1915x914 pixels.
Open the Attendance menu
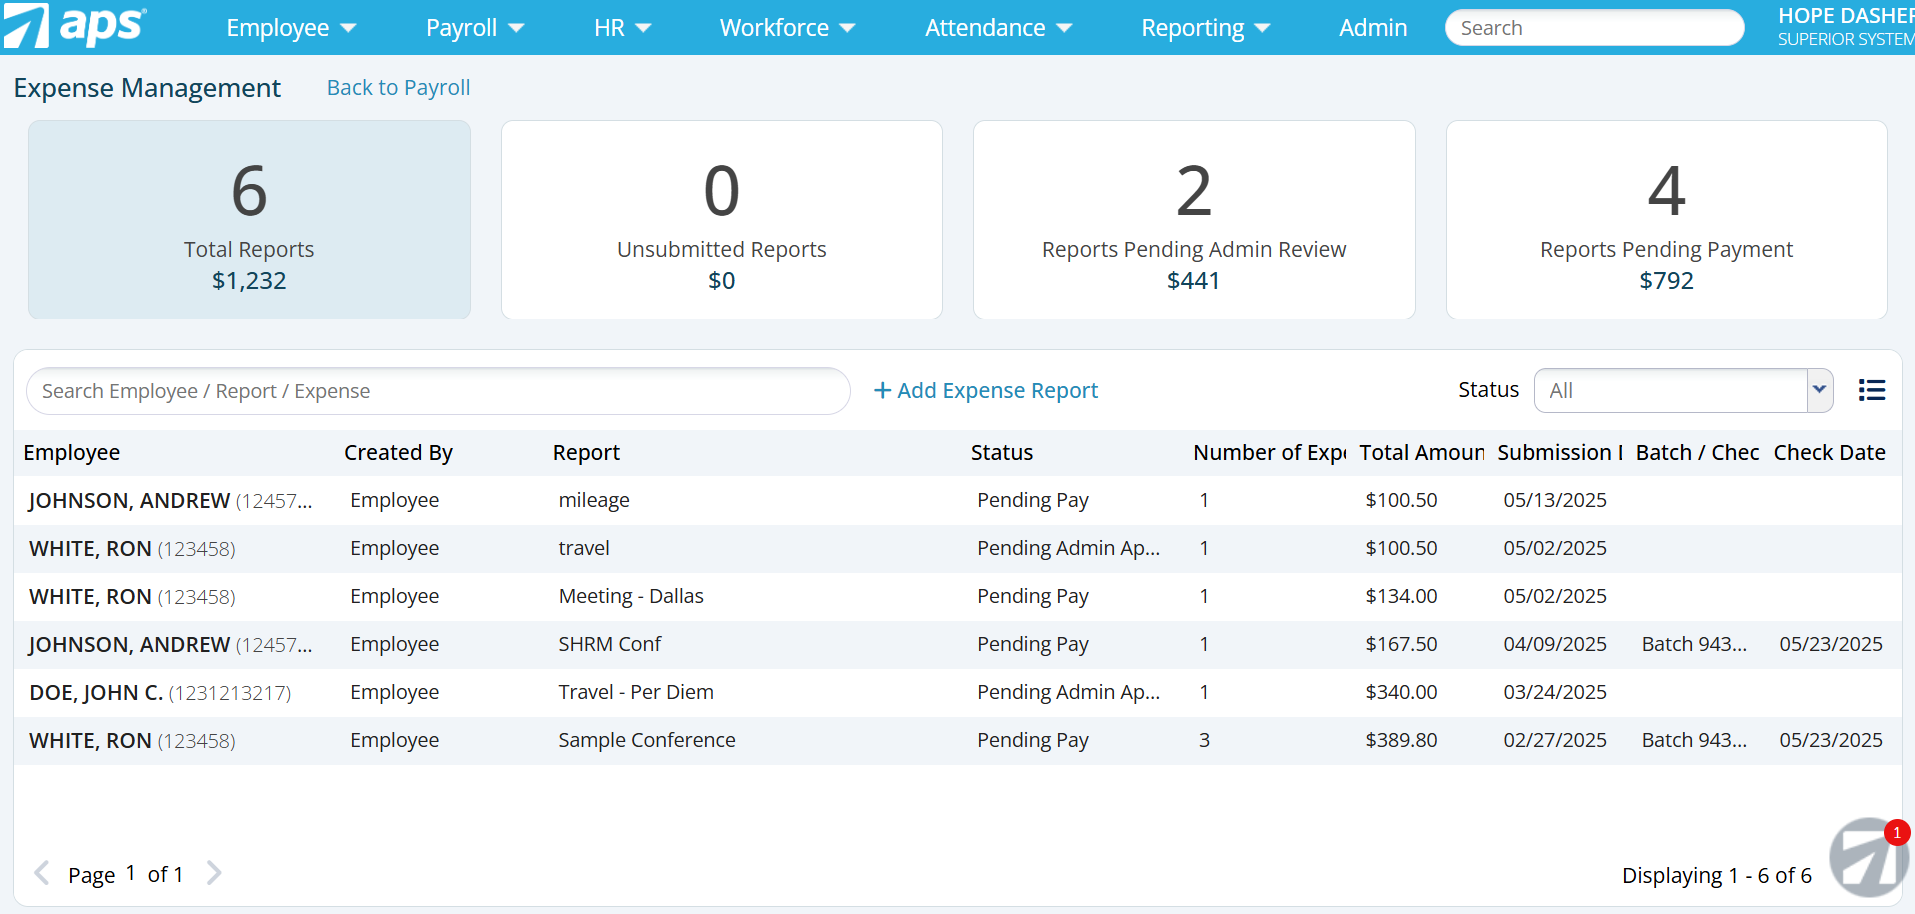coord(997,28)
